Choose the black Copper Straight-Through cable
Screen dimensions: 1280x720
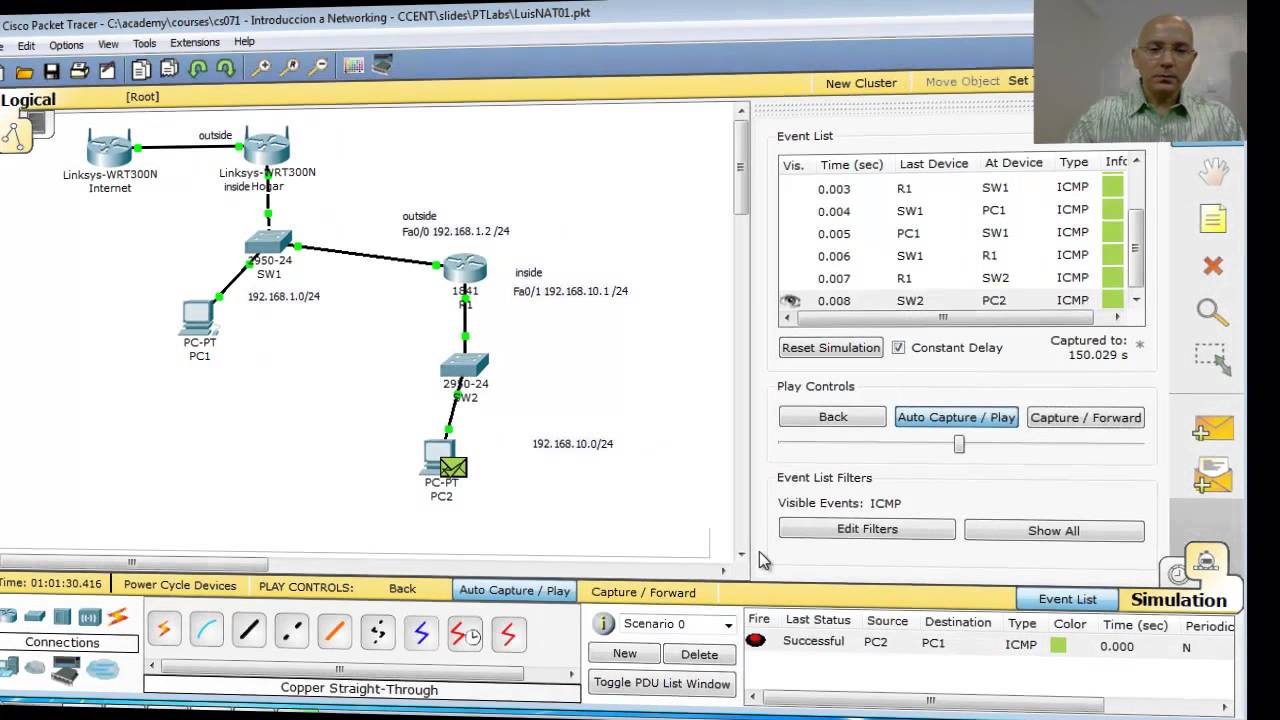pyautogui.click(x=250, y=630)
